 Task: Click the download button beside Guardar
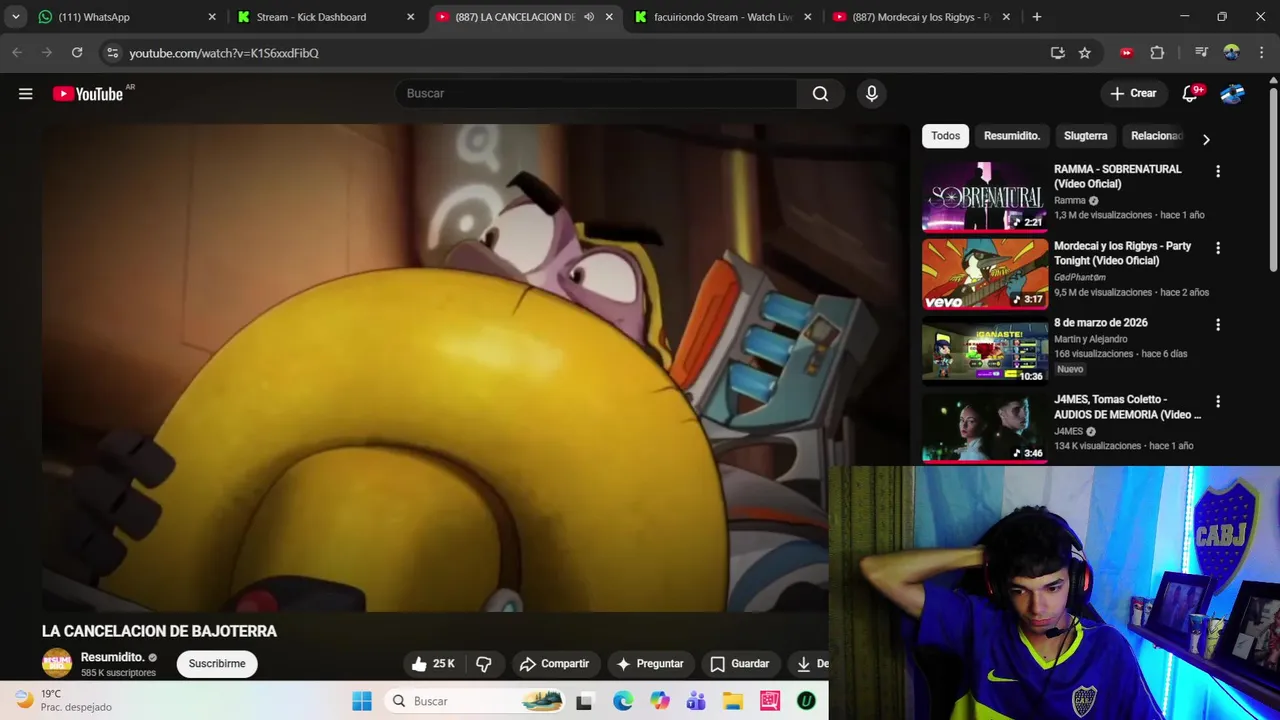coord(809,664)
